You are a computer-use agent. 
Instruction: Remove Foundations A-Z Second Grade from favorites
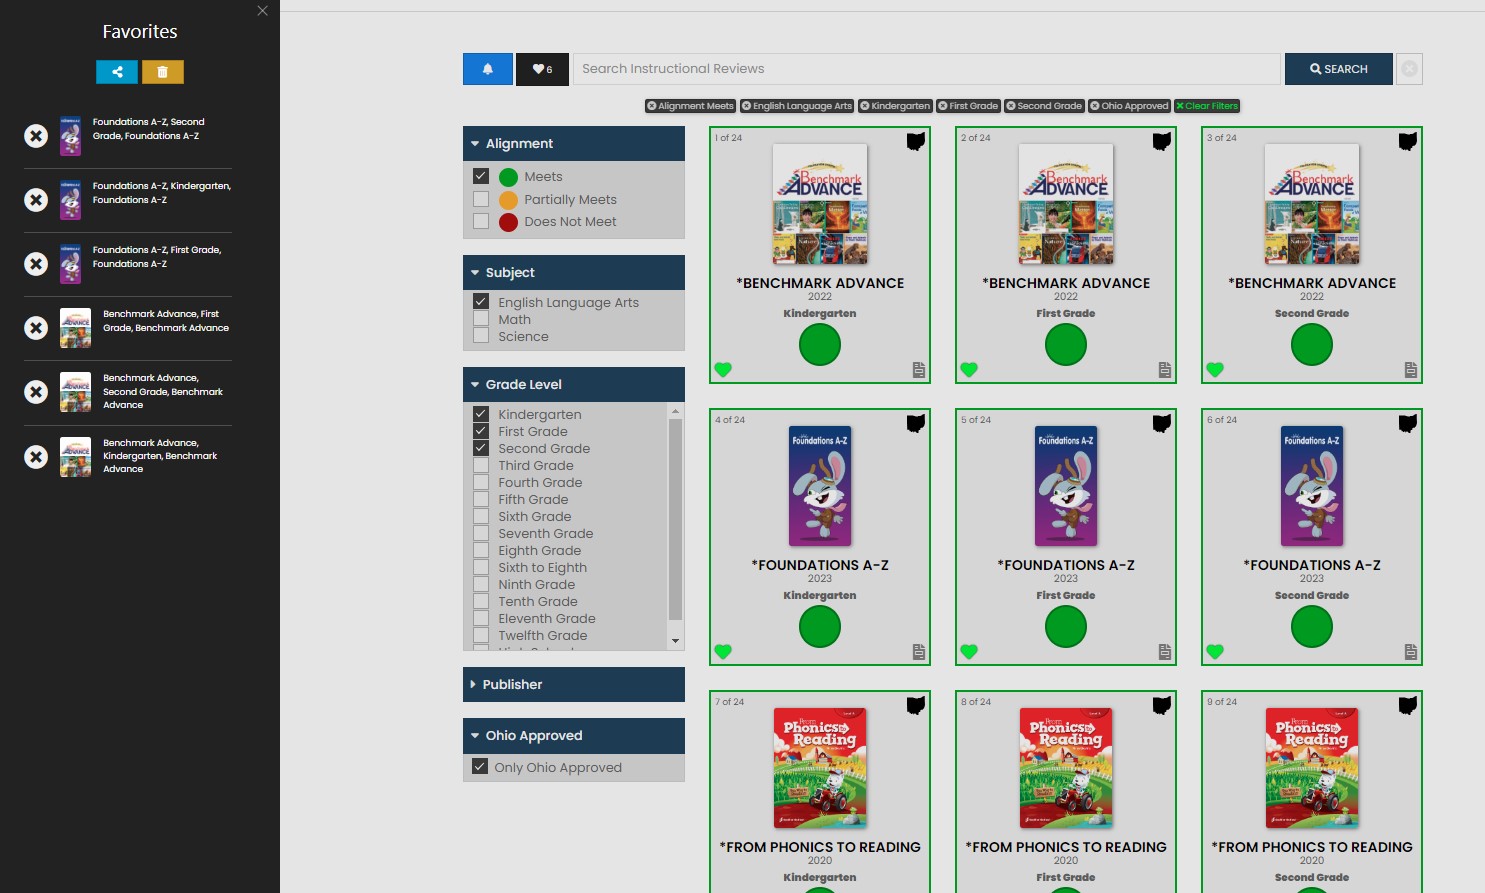click(36, 136)
